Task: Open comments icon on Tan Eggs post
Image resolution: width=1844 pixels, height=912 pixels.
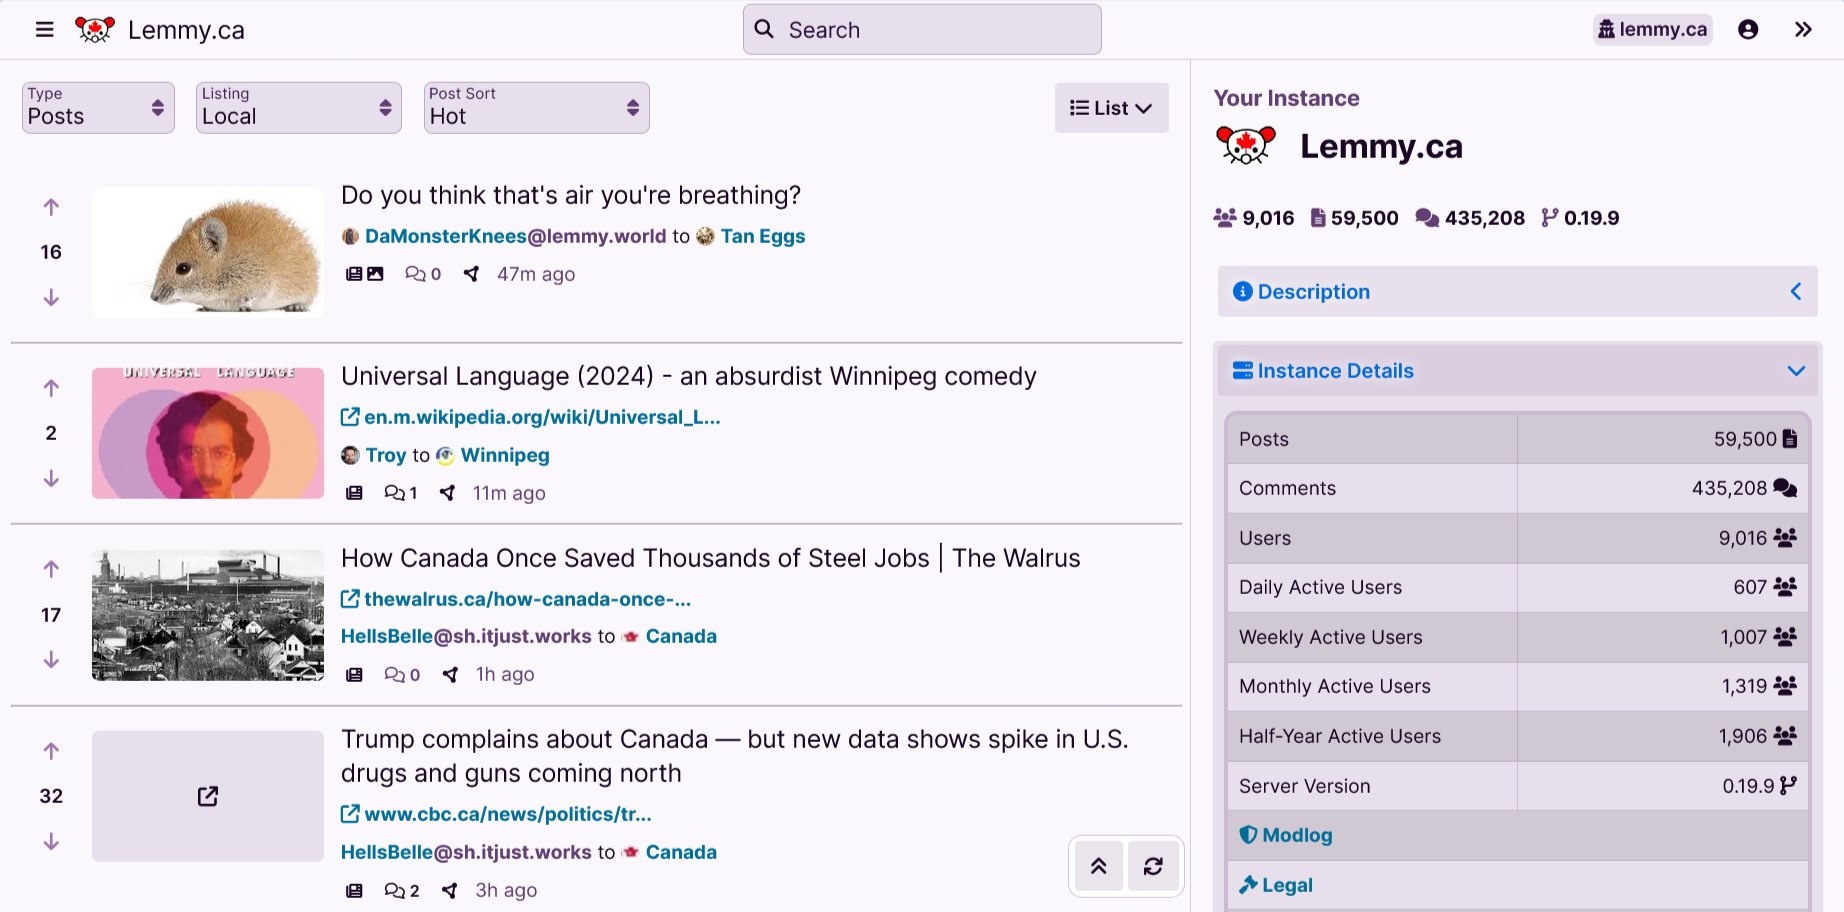Action: [423, 274]
